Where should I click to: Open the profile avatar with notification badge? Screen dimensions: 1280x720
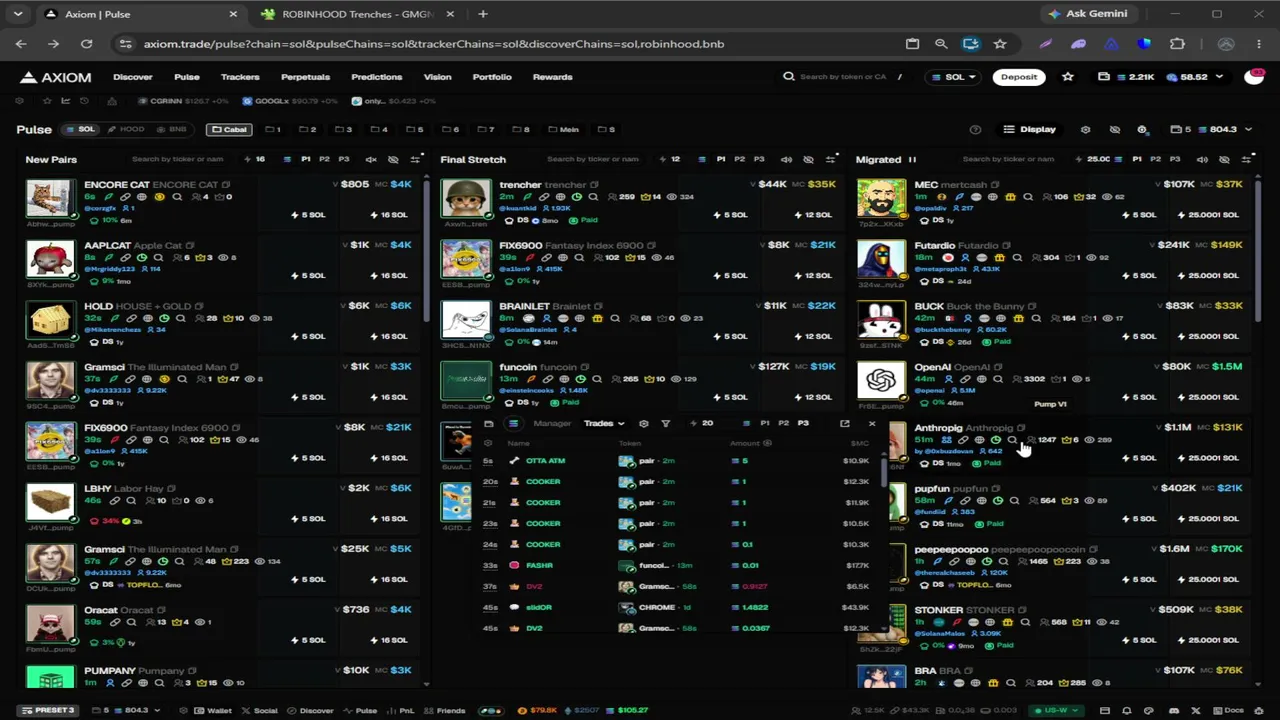(x=1254, y=77)
